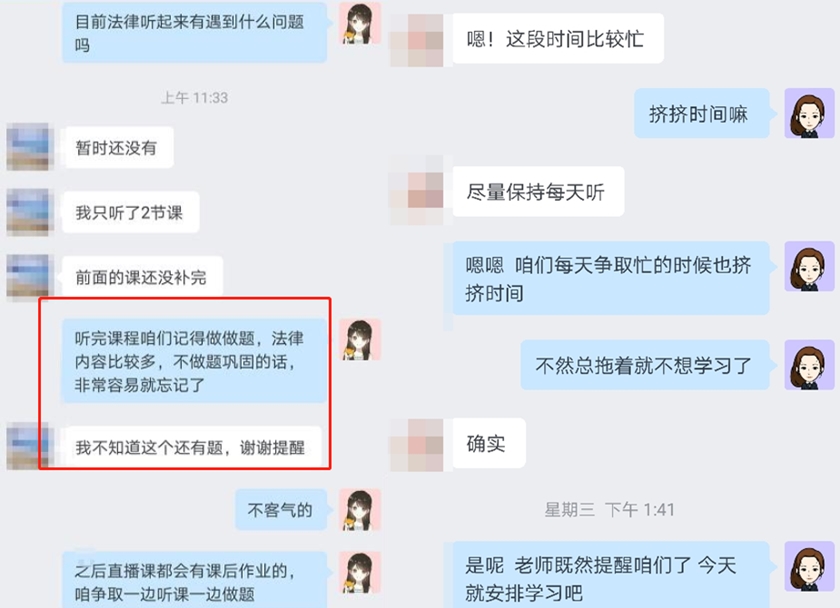Select '我不知道这个还有题，谢谢提醒' message

tap(192, 447)
